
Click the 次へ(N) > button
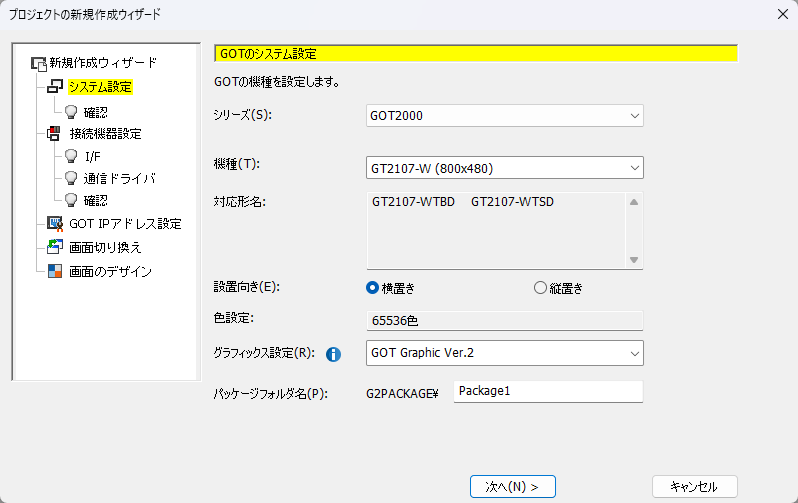coord(512,486)
